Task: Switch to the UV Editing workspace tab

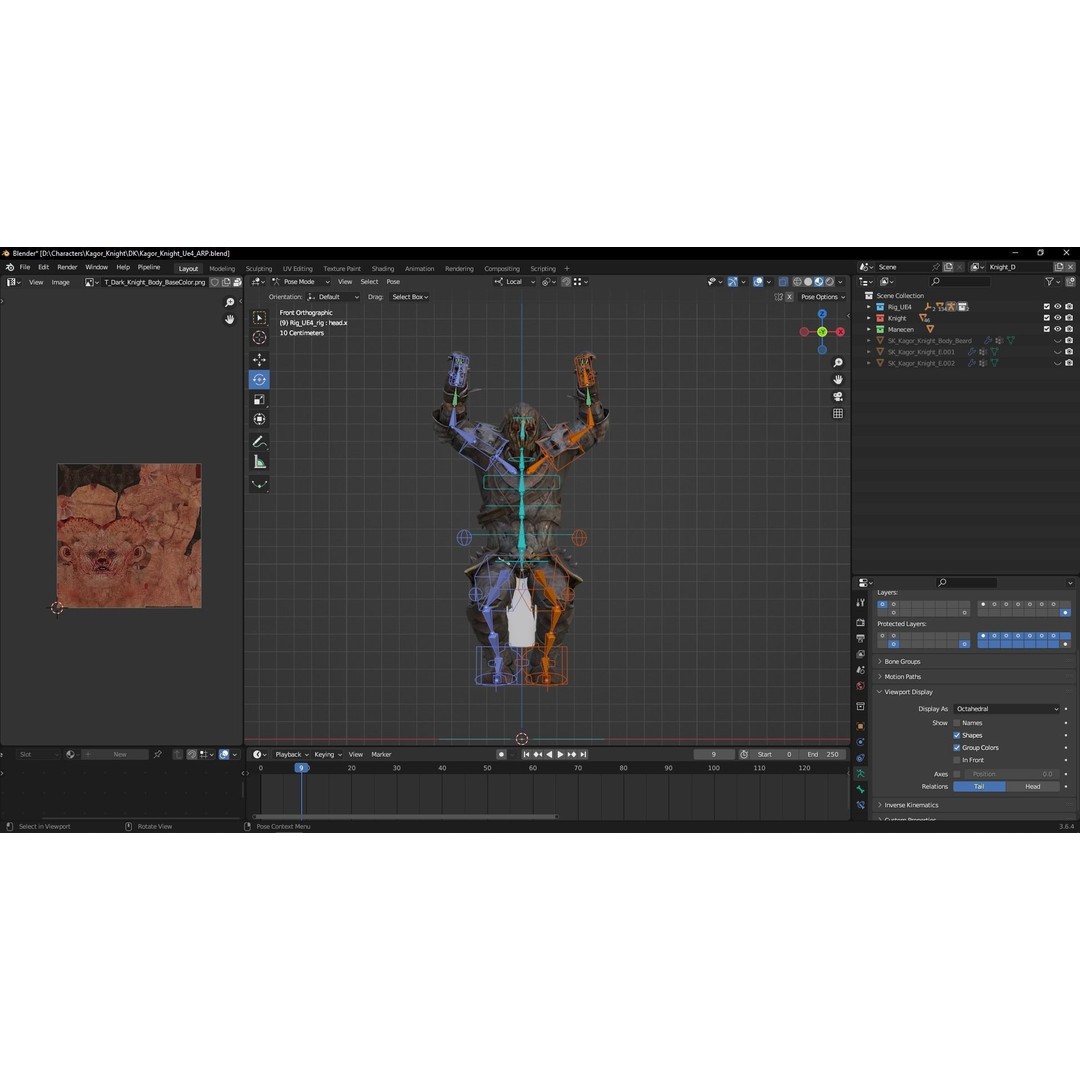Action: click(298, 269)
